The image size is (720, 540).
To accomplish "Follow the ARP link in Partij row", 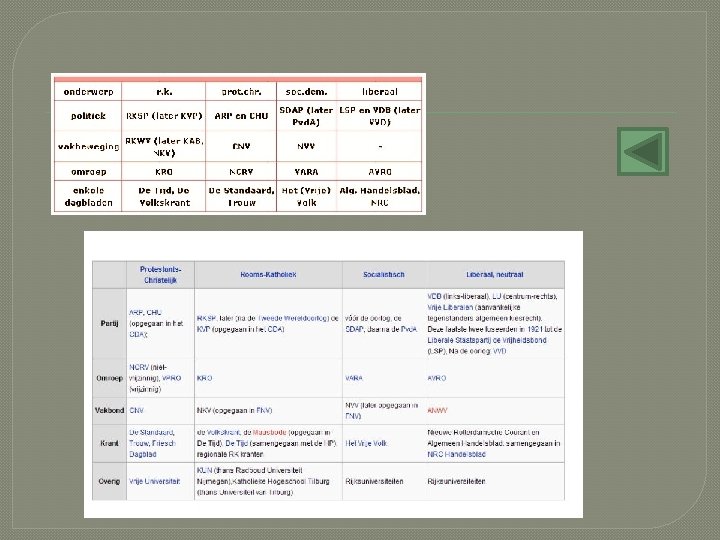I will click(x=135, y=313).
